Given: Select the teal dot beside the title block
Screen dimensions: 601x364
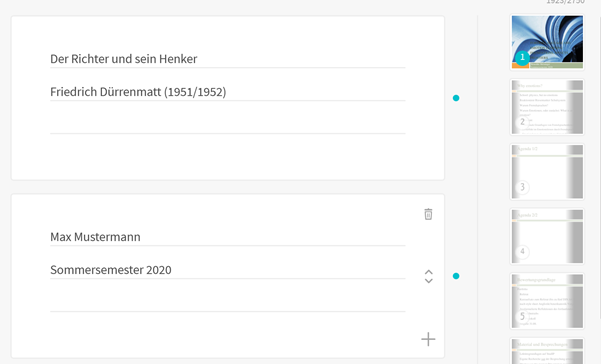Looking at the screenshot, I should [x=456, y=98].
